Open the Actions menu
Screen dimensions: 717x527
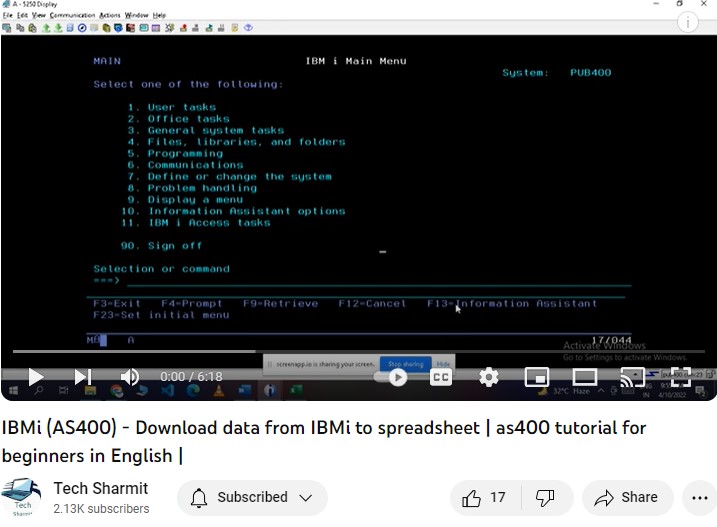point(110,15)
